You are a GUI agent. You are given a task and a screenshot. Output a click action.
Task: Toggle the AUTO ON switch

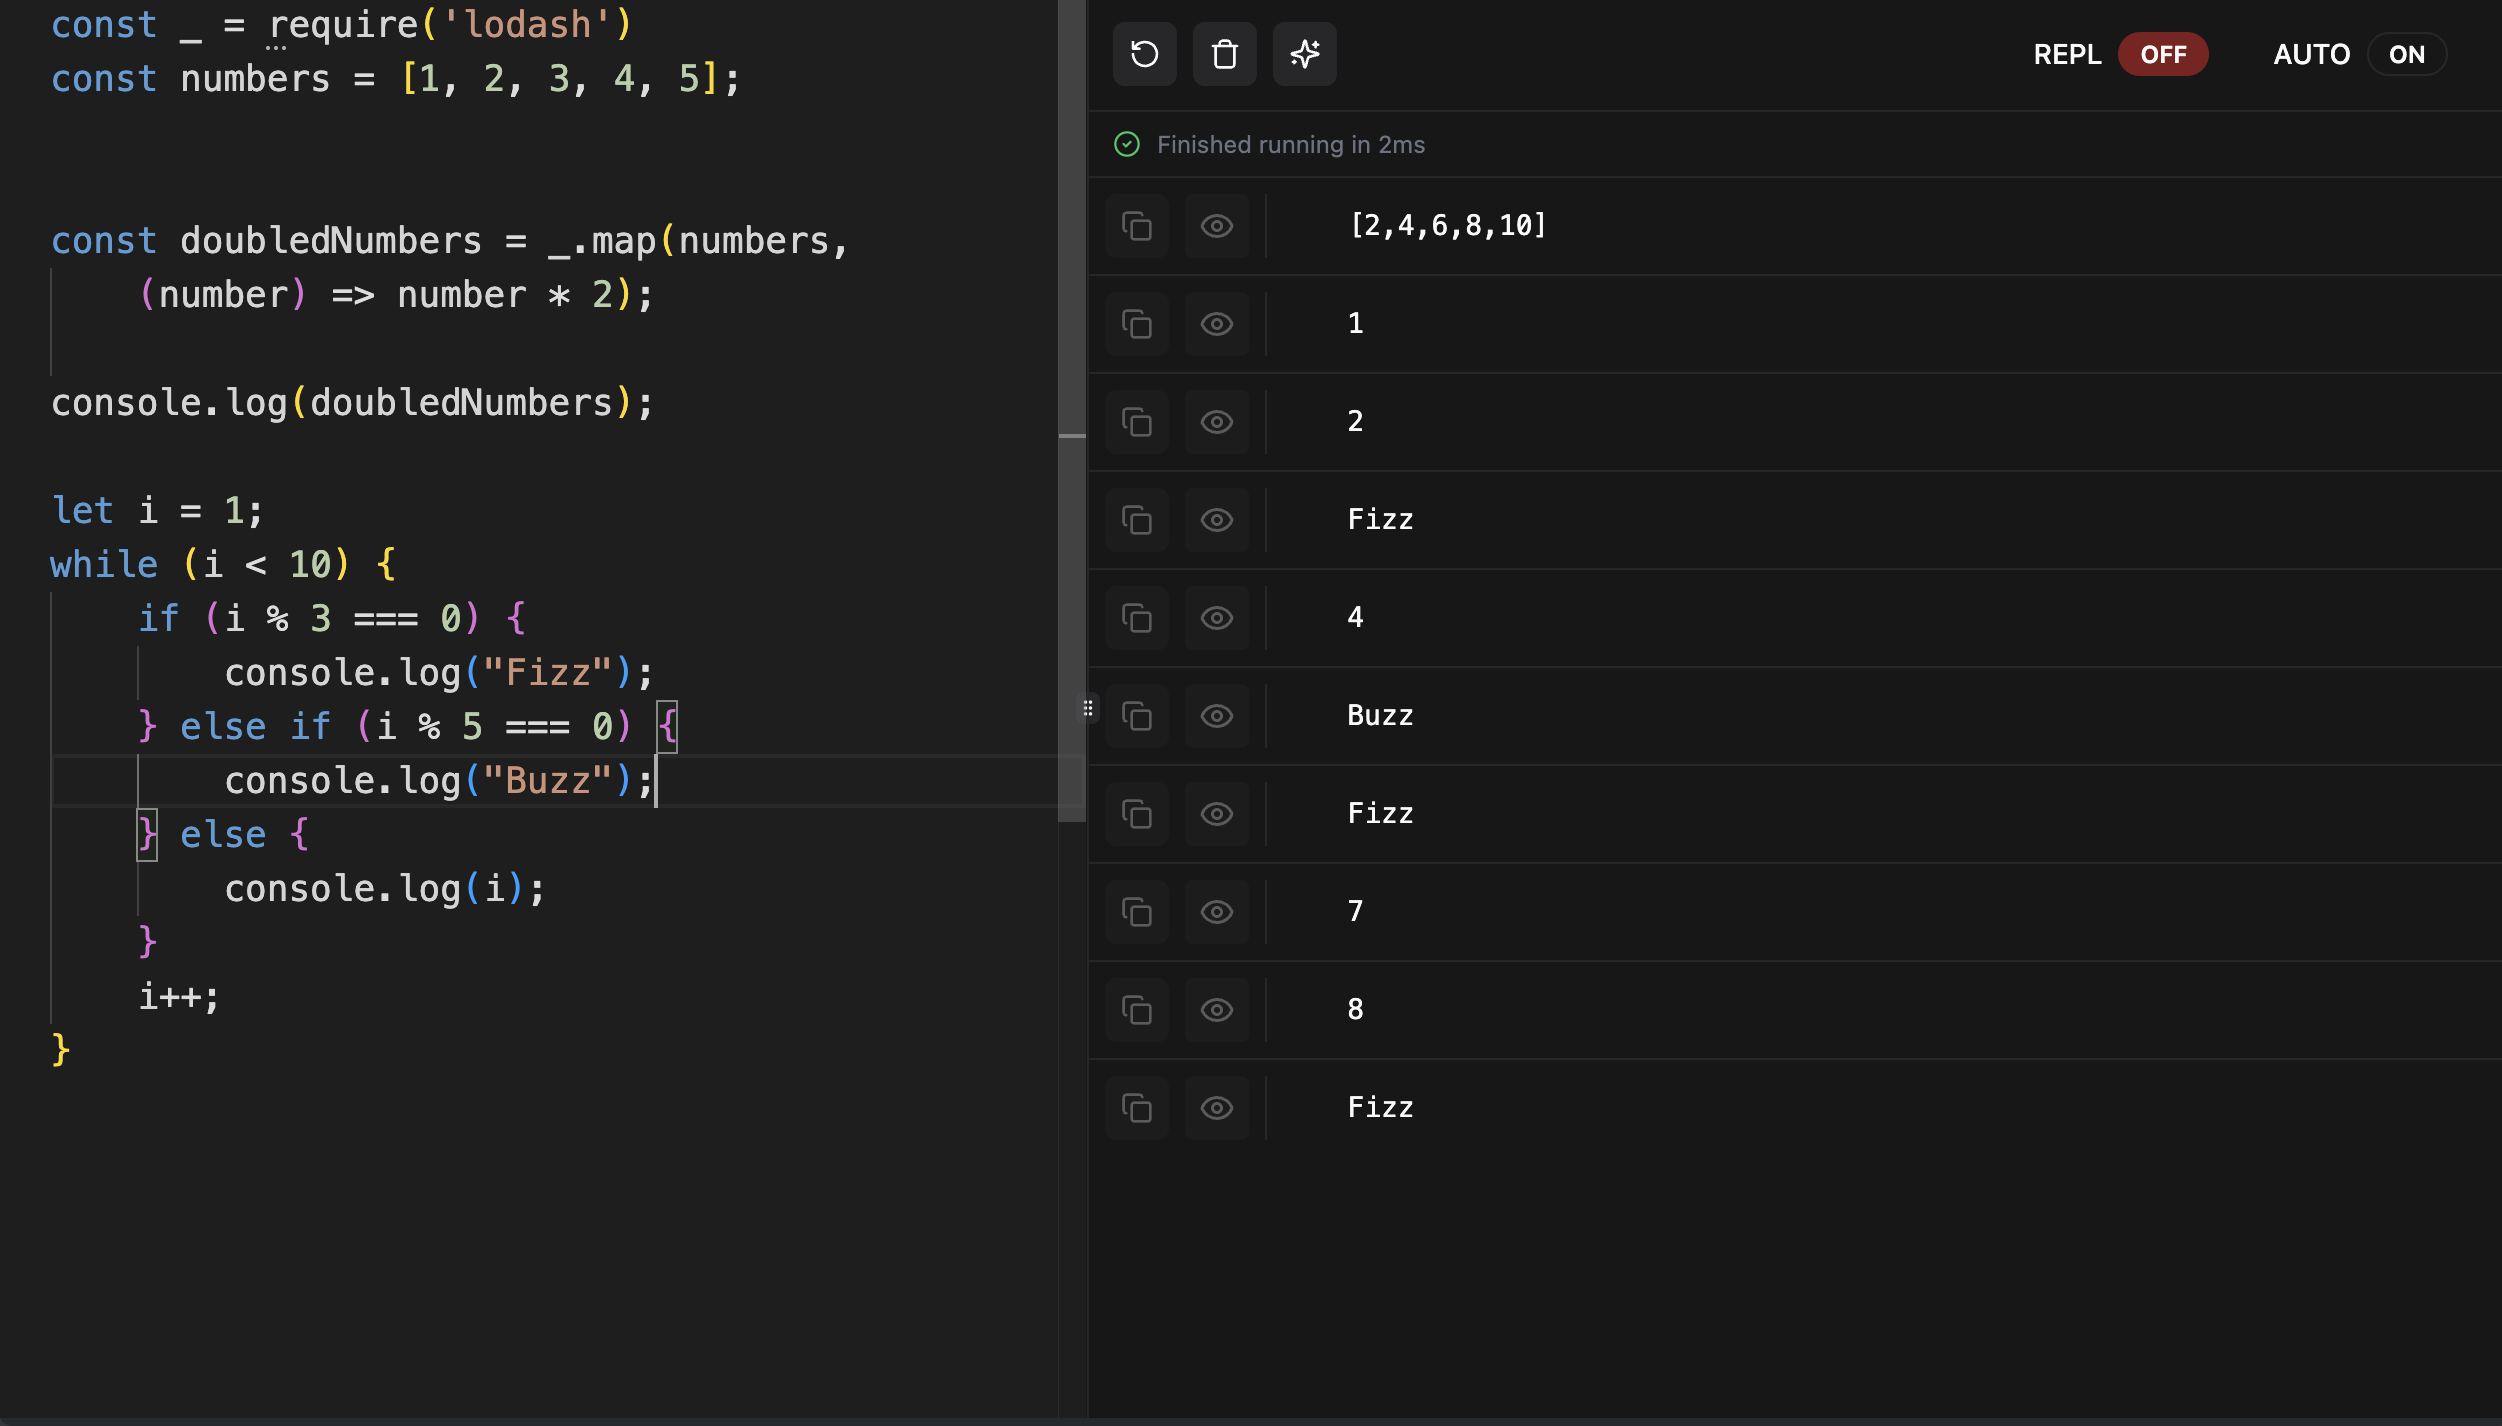[x=2407, y=54]
